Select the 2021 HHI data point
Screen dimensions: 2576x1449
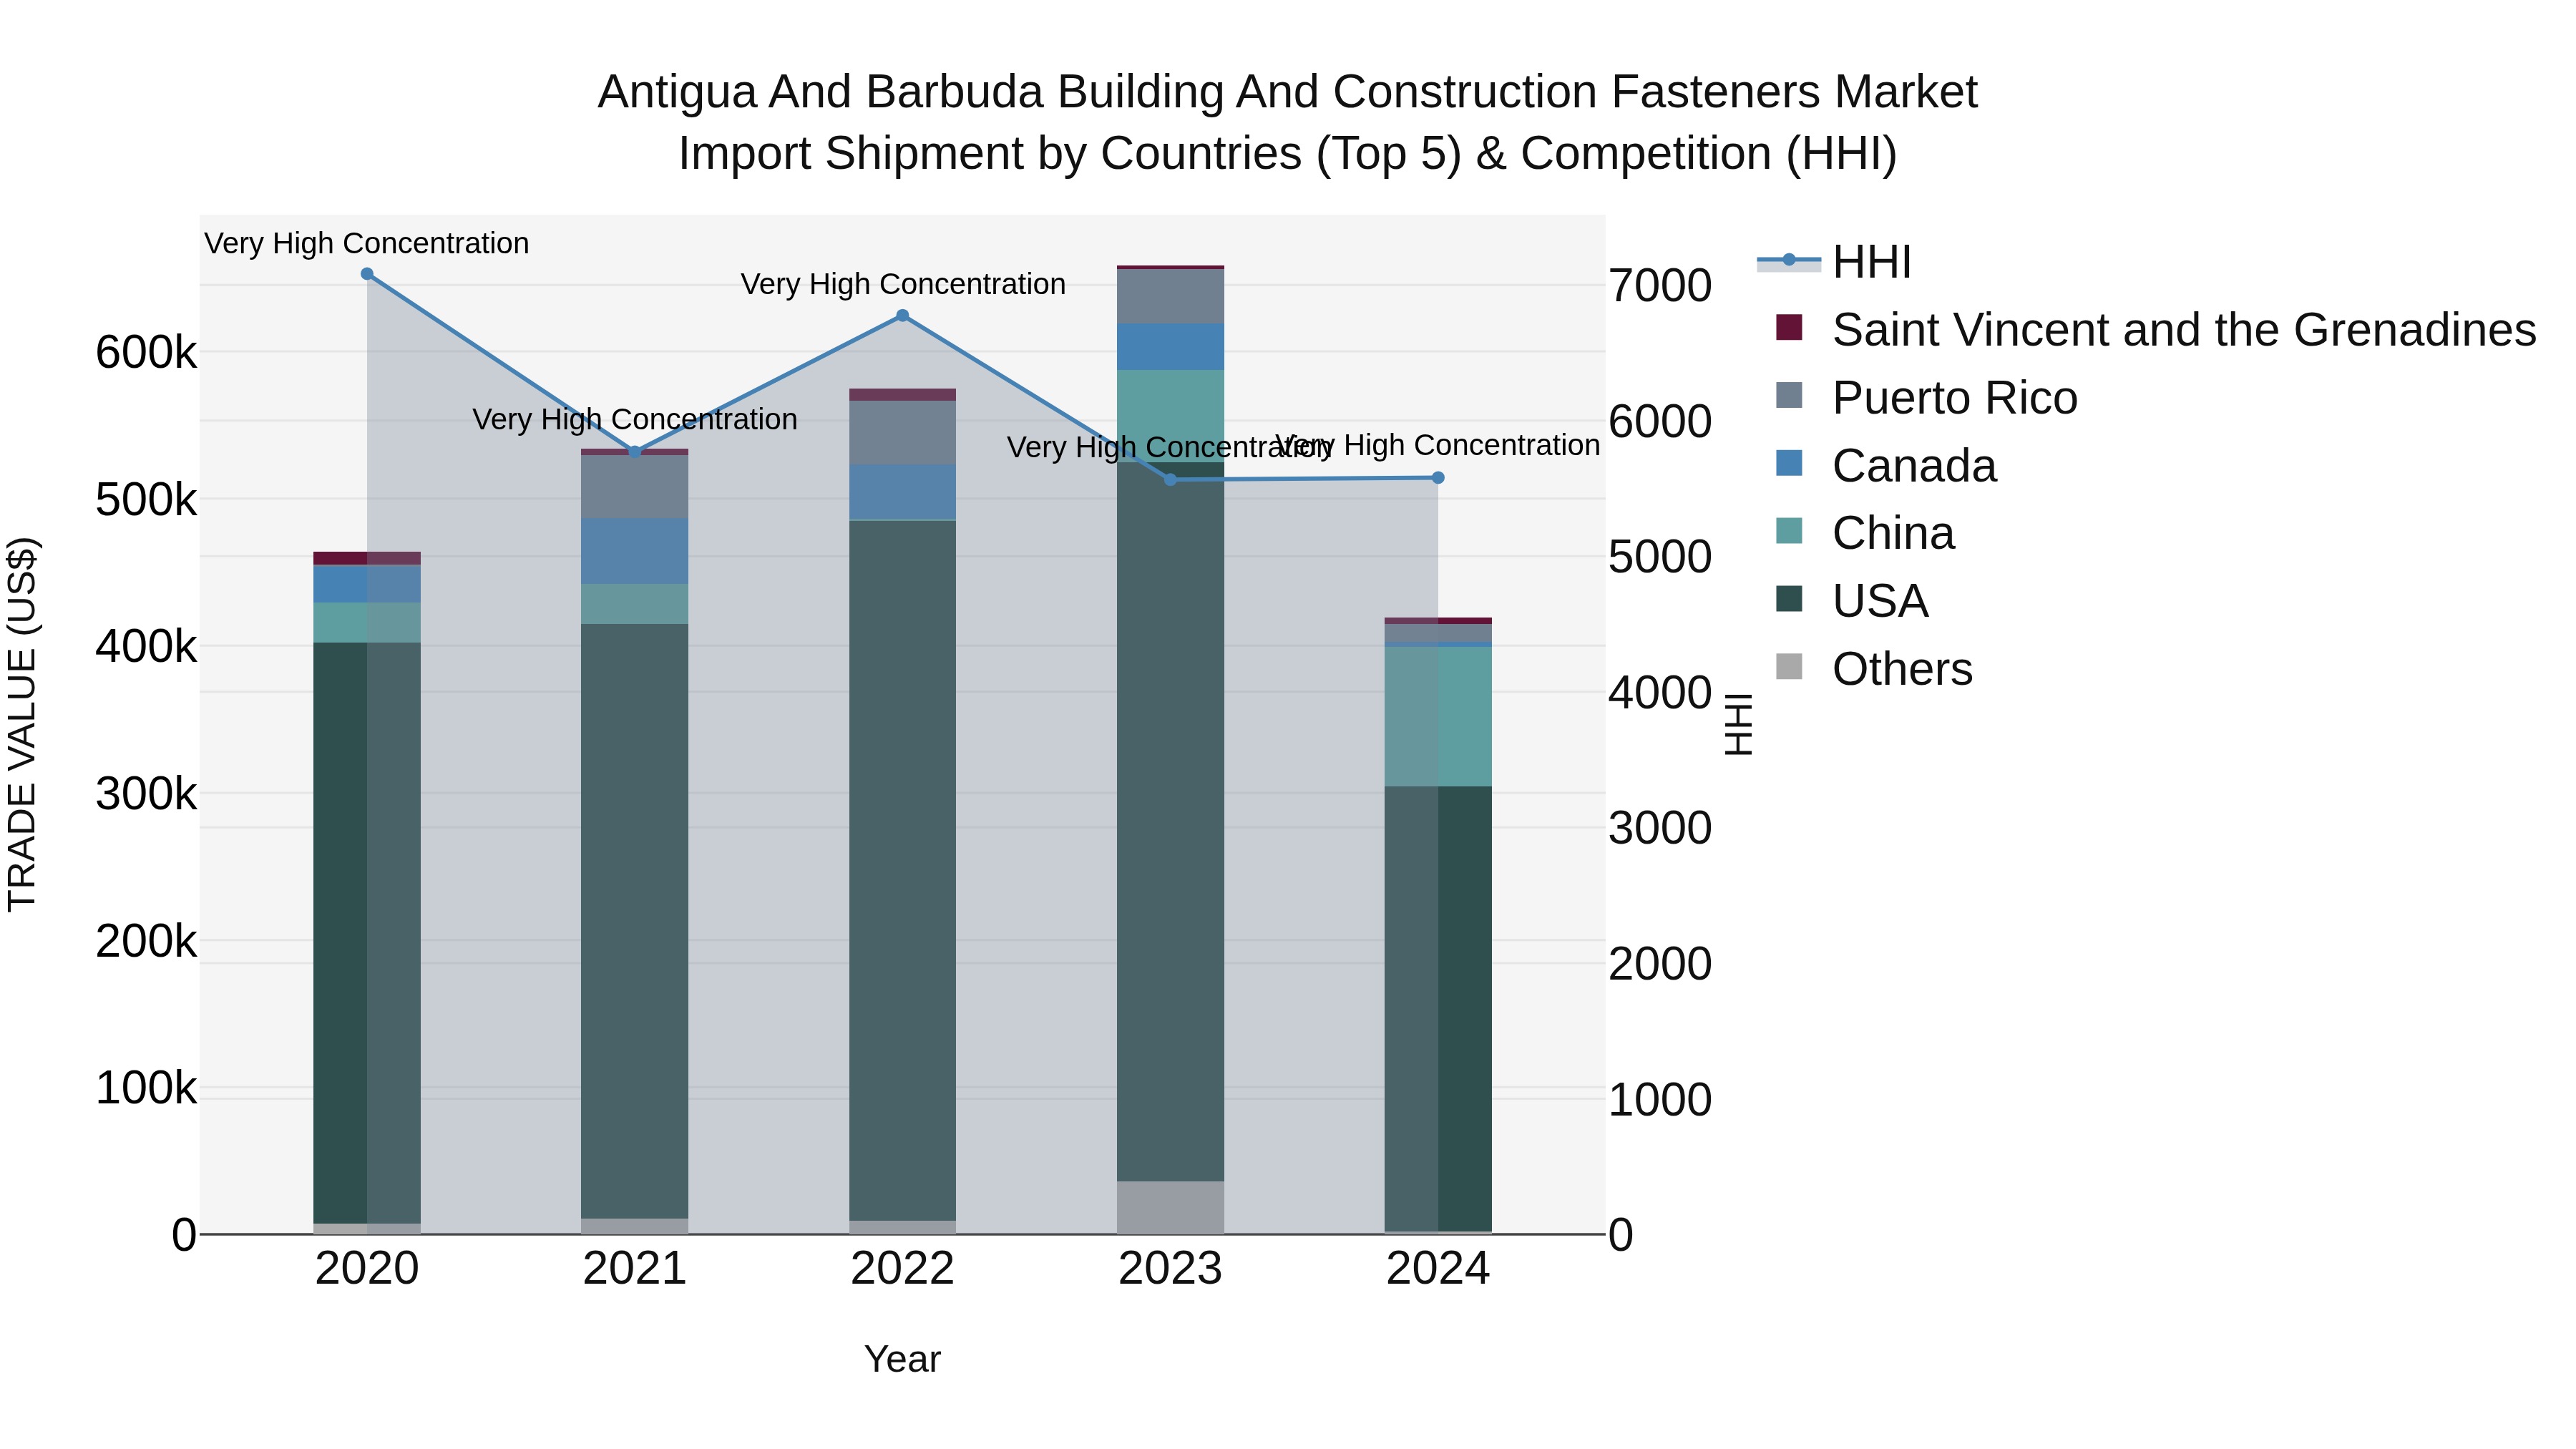coord(635,452)
